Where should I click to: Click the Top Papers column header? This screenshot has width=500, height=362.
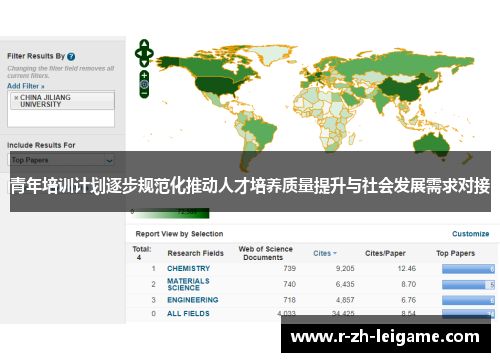pos(455,253)
